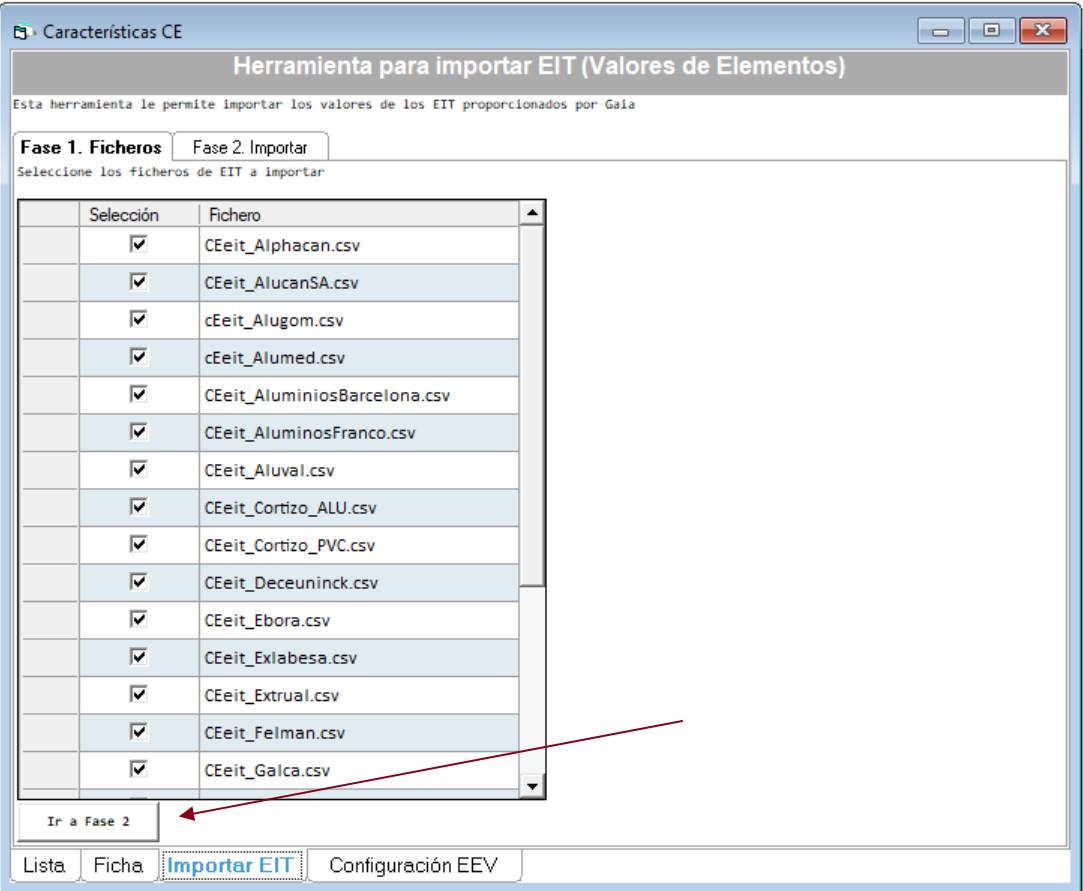The height and width of the screenshot is (891, 1083).
Task: Select the CEeit_Aluval.csv name cell
Action: 358,470
